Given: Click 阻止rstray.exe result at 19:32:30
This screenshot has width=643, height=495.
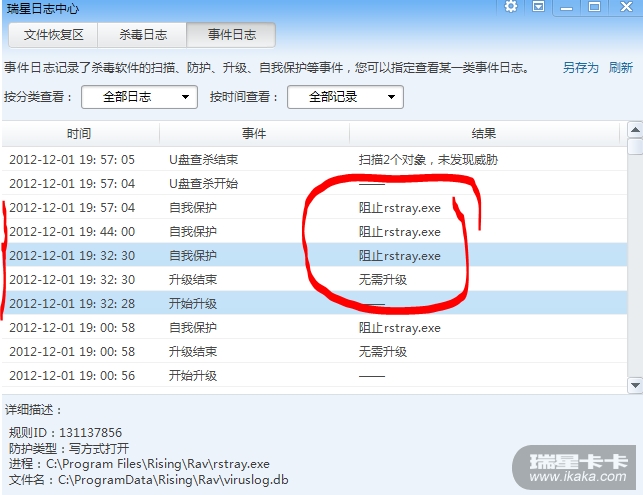Looking at the screenshot, I should point(399,255).
